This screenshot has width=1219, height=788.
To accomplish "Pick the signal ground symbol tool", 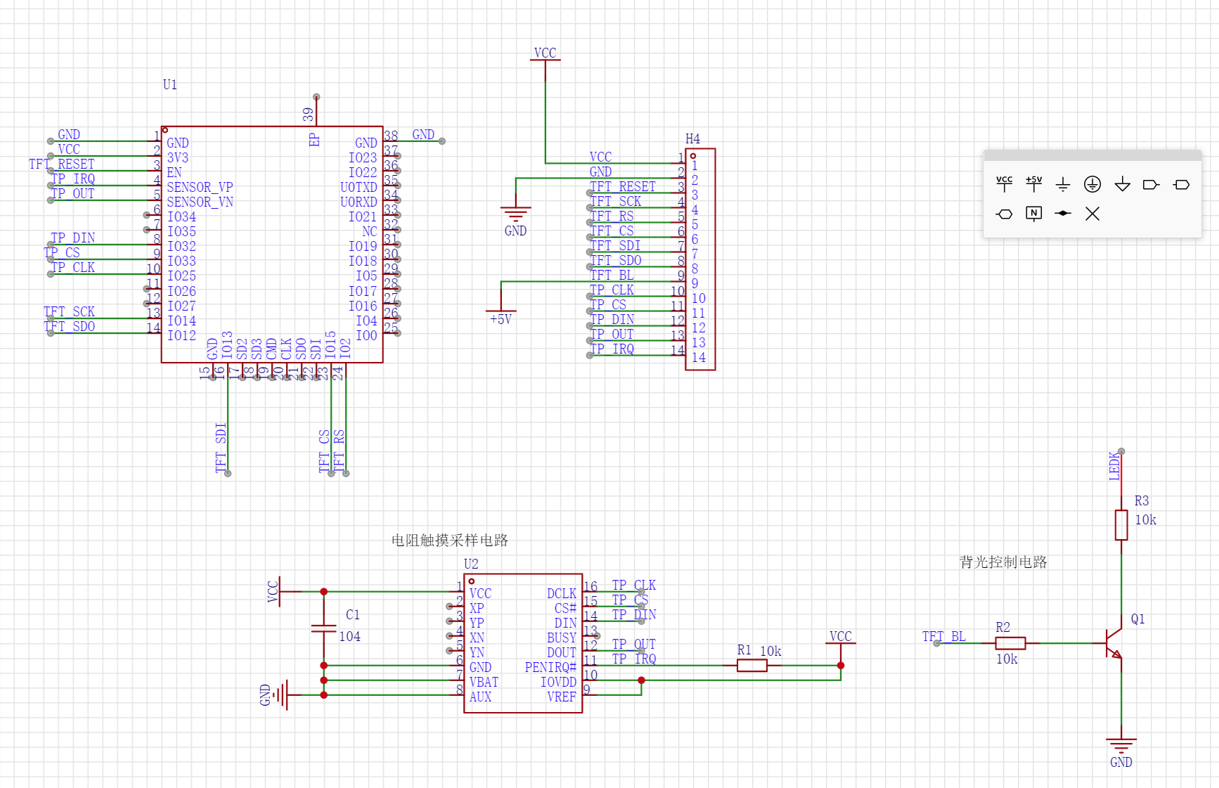I will tap(1063, 184).
